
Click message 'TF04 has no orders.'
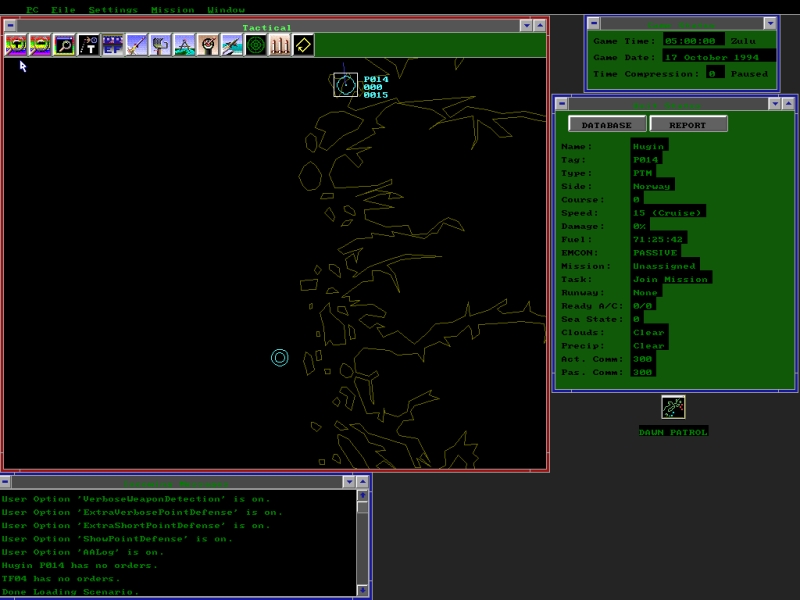[x=60, y=579]
